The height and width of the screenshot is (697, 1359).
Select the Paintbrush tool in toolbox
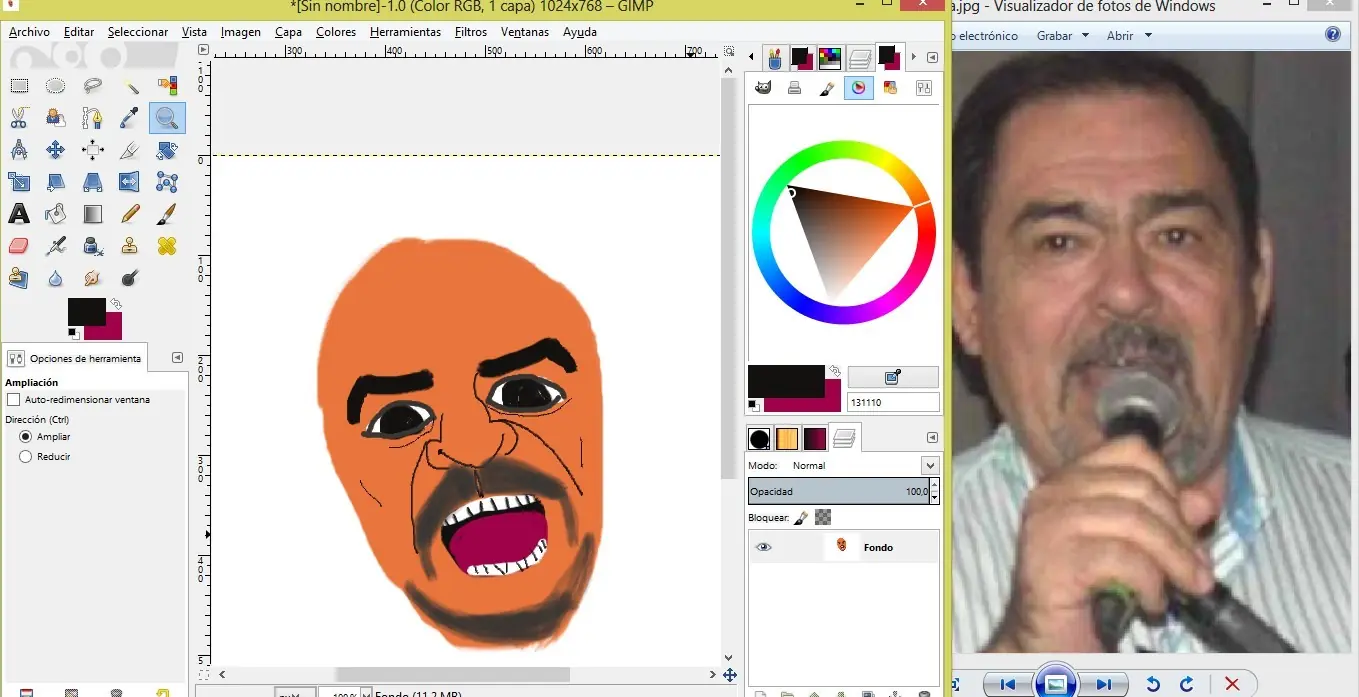pyautogui.click(x=166, y=213)
